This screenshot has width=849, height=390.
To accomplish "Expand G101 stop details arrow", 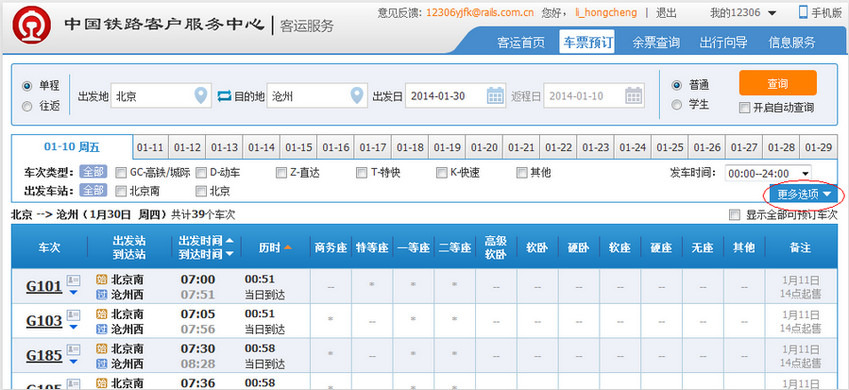I will [73, 293].
